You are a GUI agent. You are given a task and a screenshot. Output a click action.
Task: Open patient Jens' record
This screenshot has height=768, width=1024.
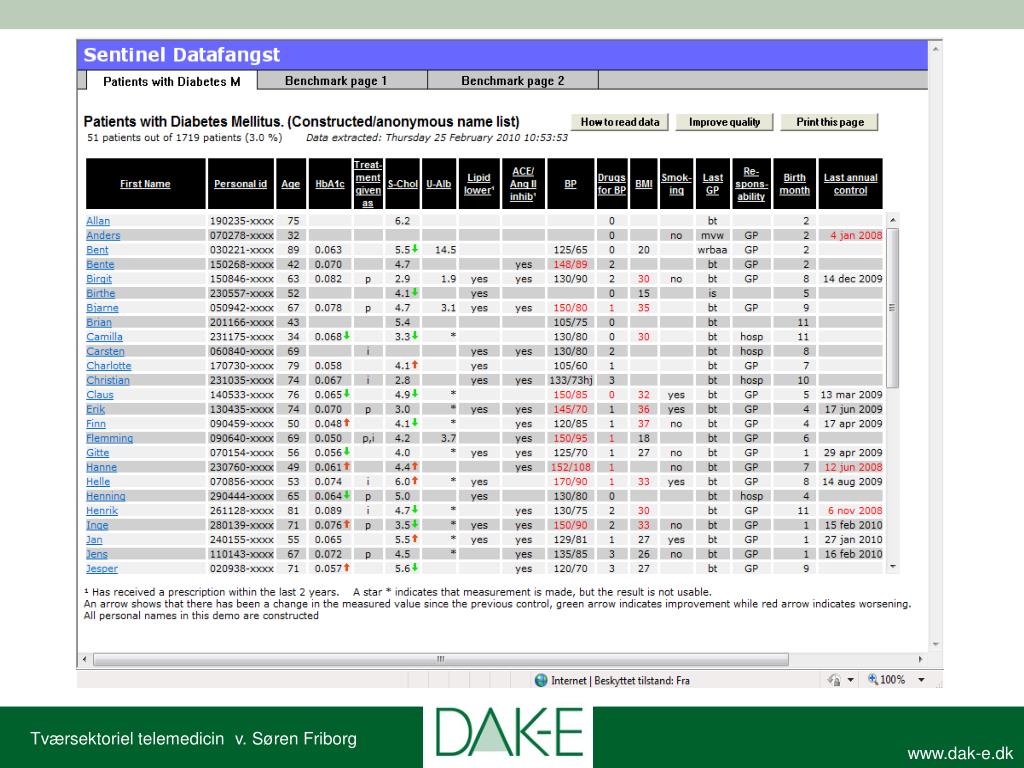pyautogui.click(x=97, y=554)
